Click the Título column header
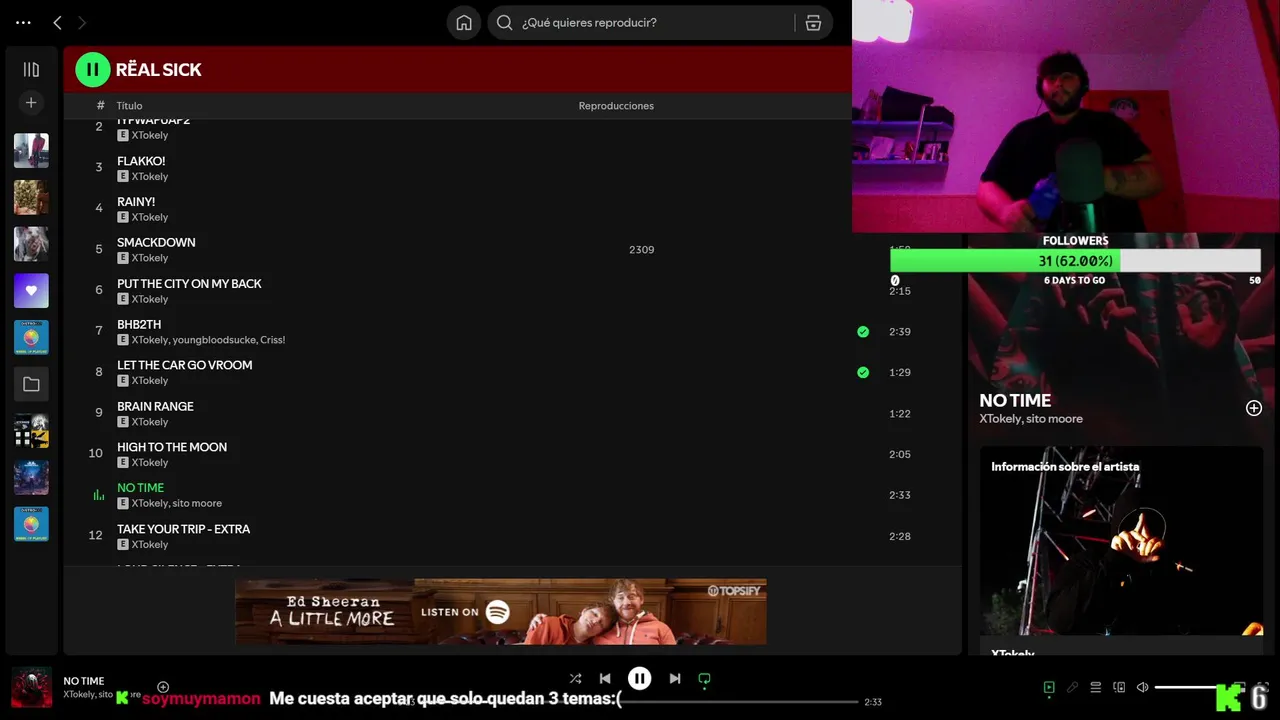Screen dimensions: 1280x720 click(129, 106)
